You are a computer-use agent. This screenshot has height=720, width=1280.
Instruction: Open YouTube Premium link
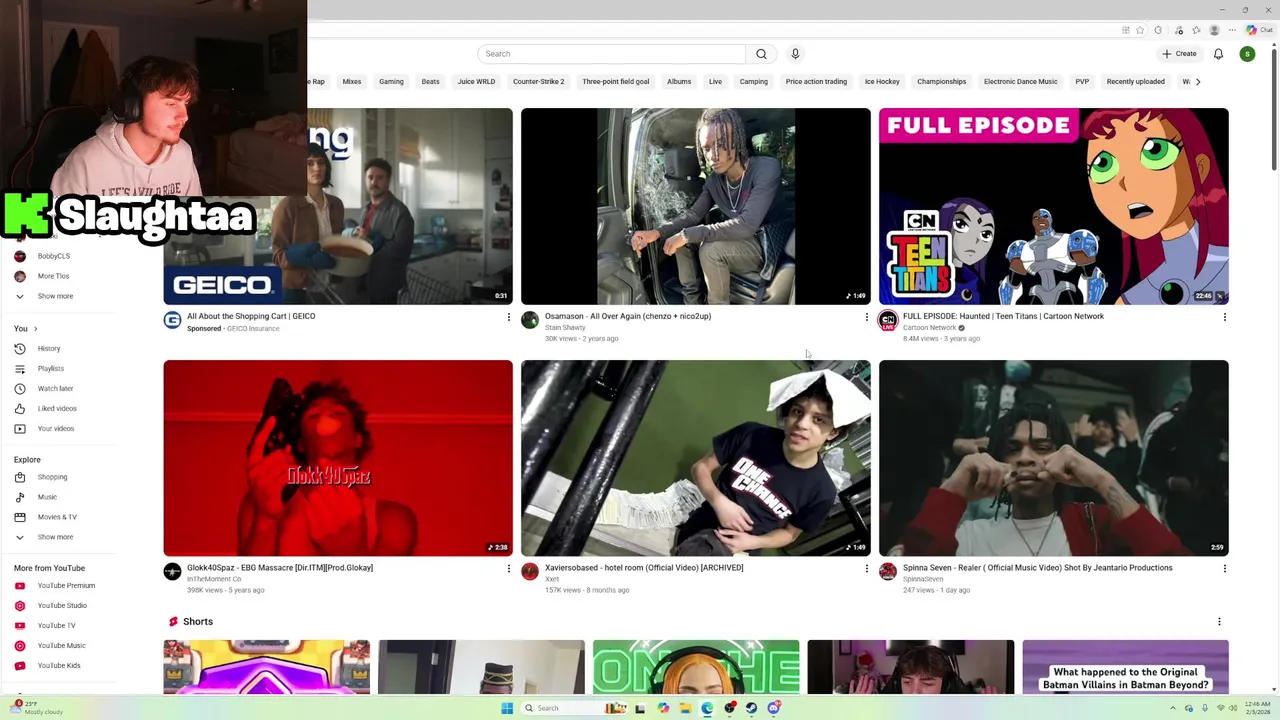66,586
